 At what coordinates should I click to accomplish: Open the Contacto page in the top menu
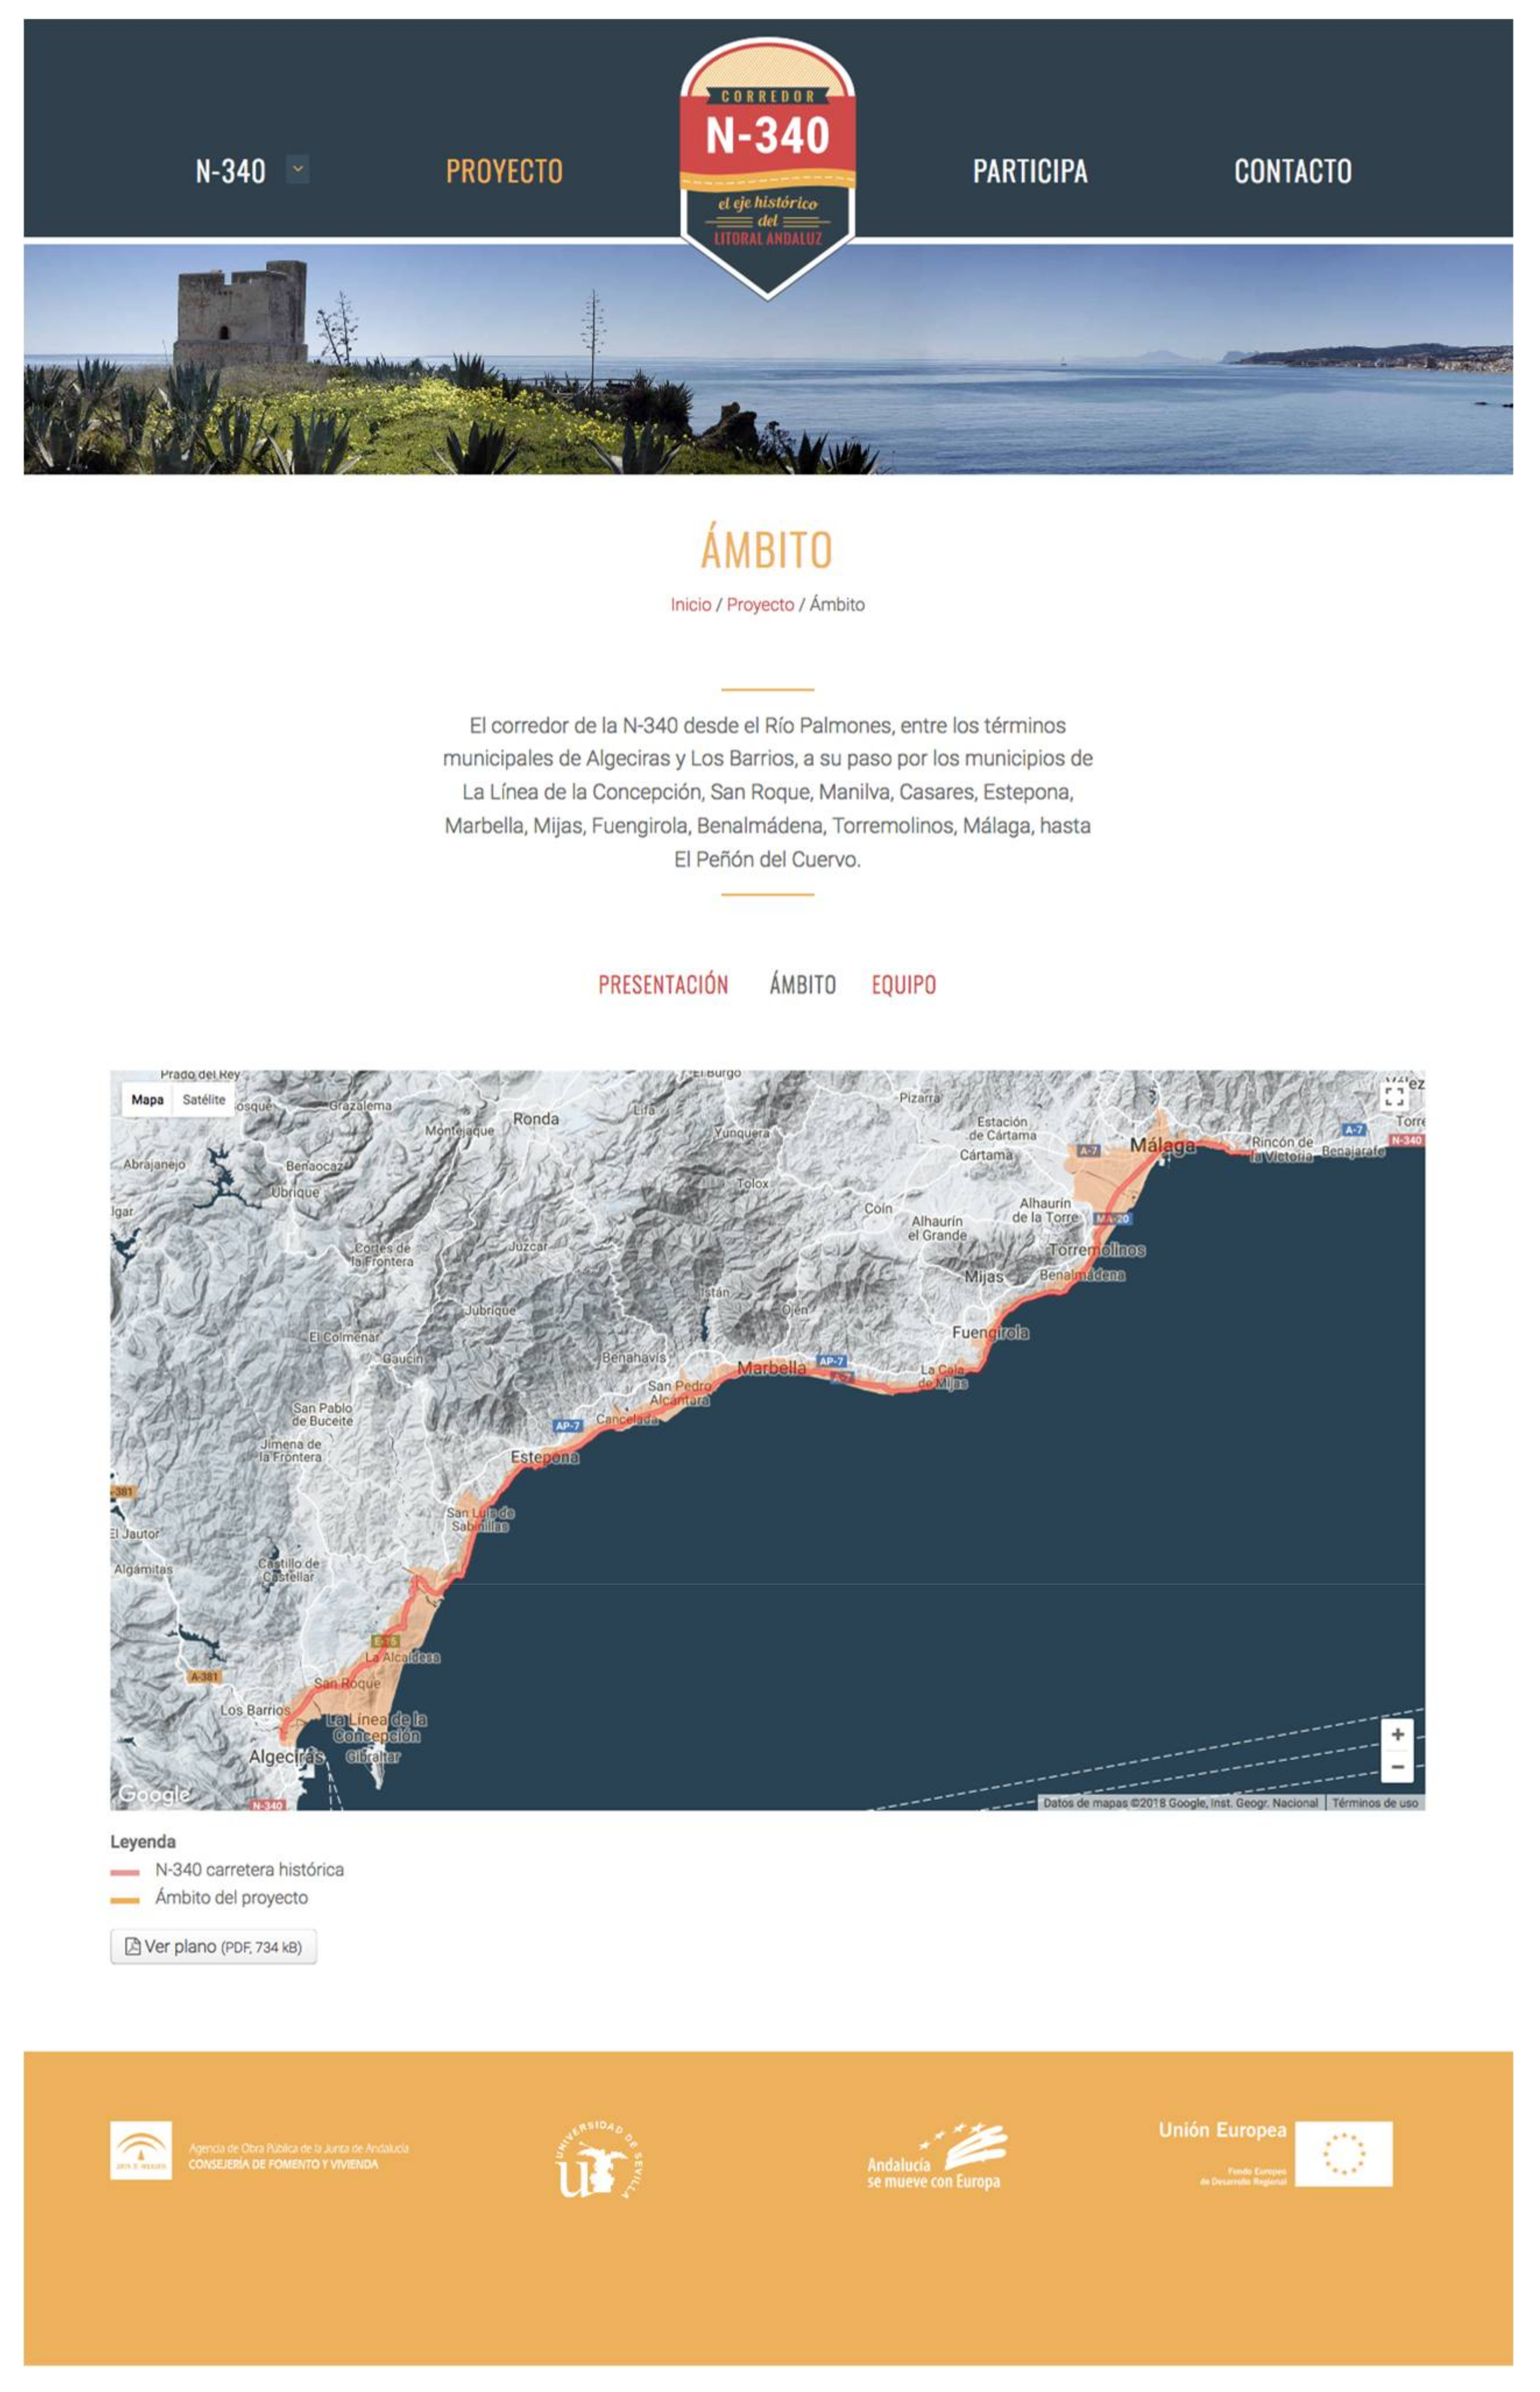tap(1292, 171)
